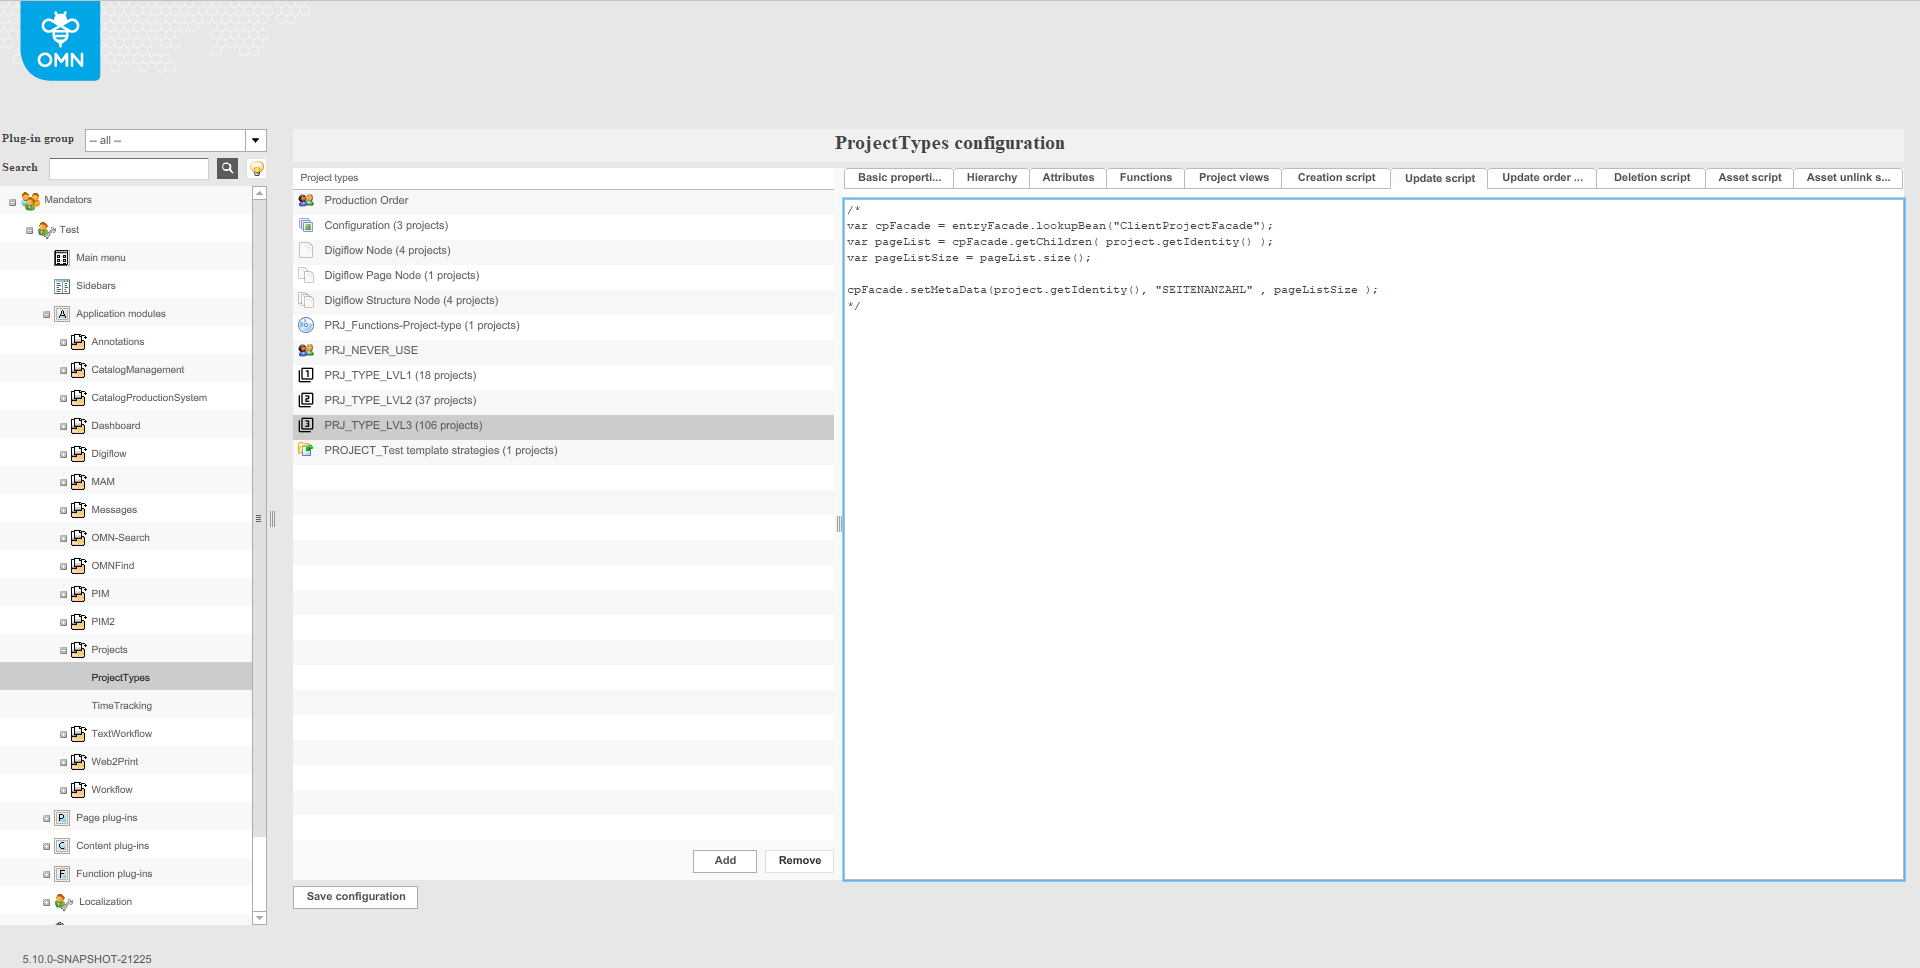Click the search magnifier icon
Screen dimensions: 1920x968
pos(227,168)
